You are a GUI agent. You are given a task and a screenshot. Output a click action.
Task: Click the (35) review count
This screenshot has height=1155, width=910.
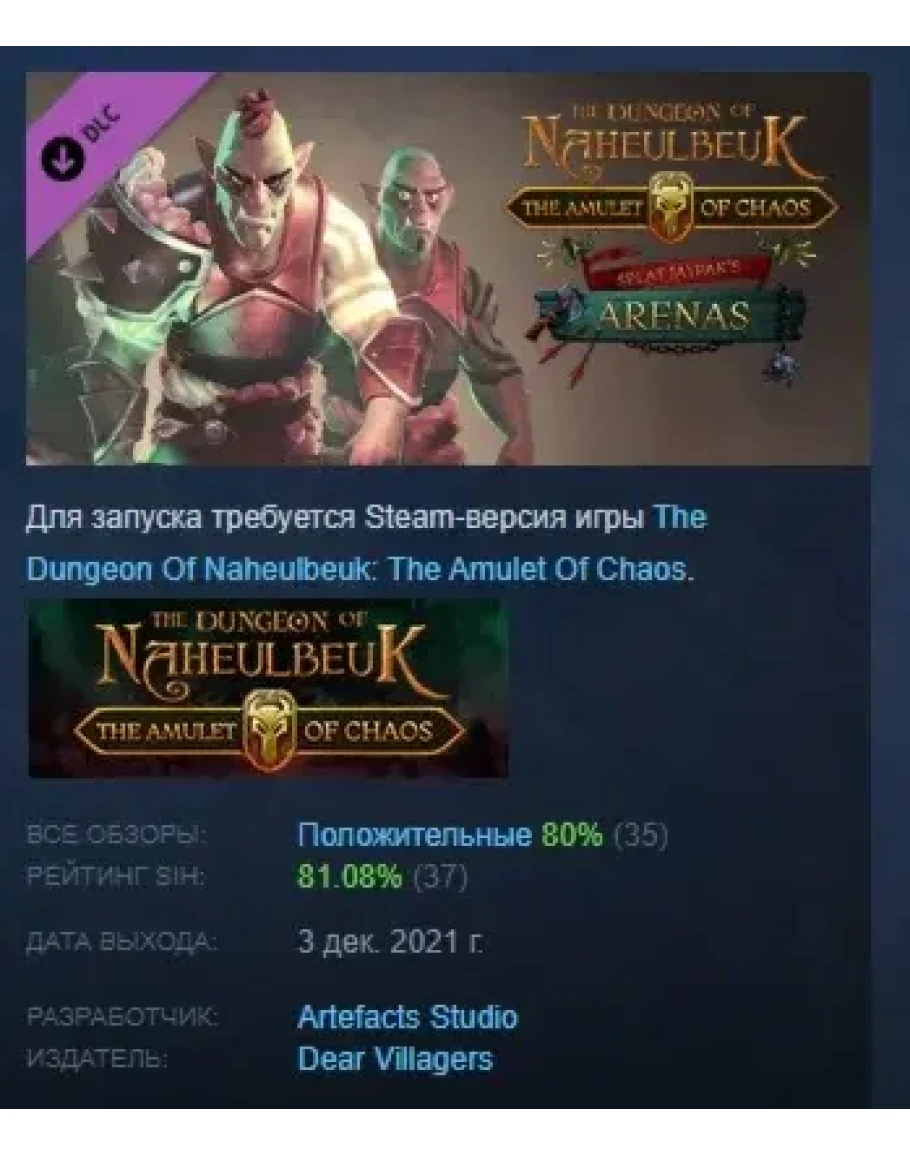(641, 835)
